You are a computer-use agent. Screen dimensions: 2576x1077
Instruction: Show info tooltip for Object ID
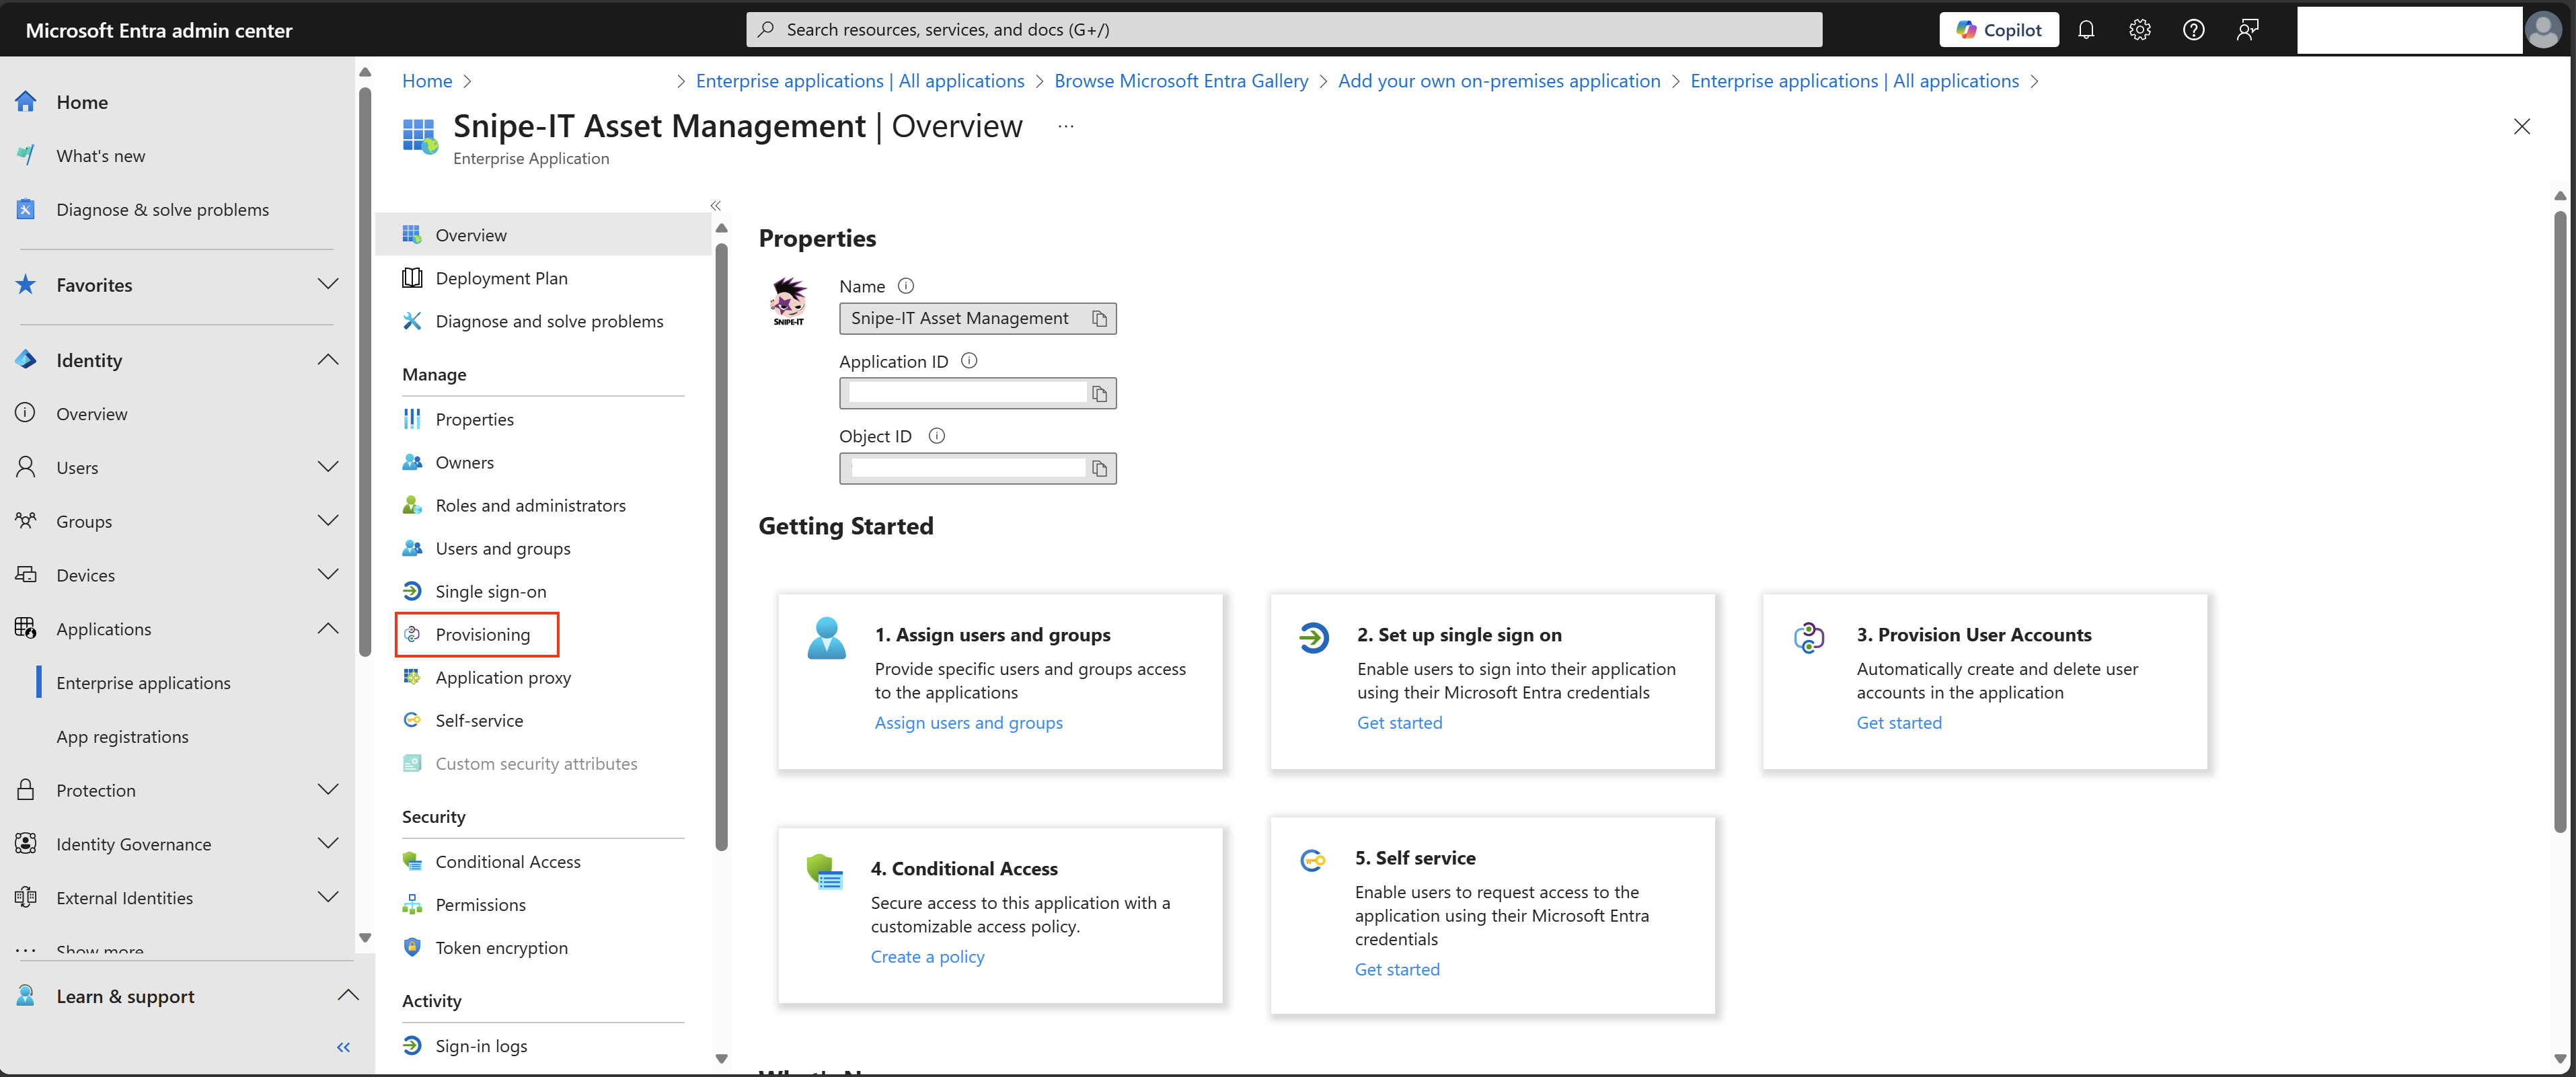(x=936, y=436)
